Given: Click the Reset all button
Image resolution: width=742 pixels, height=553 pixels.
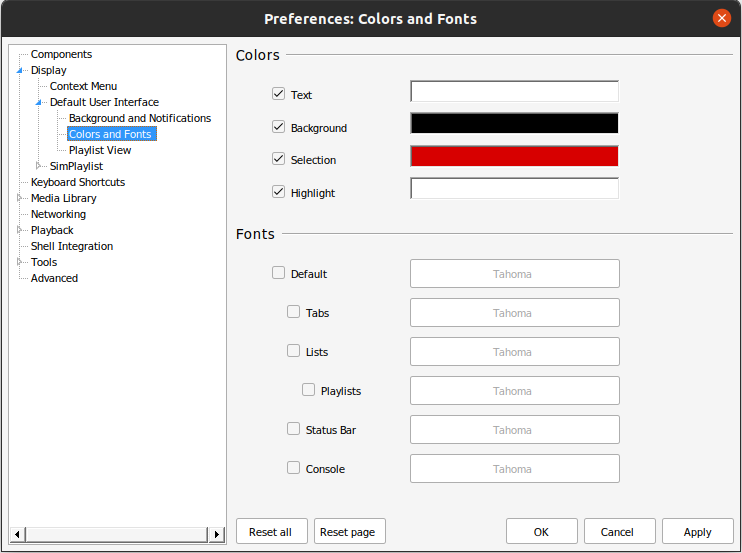Looking at the screenshot, I should click(272, 531).
